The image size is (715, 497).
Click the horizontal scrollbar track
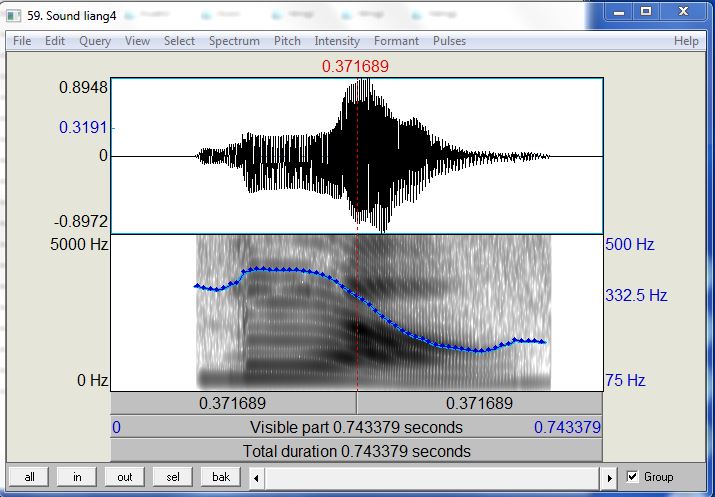click(433, 478)
